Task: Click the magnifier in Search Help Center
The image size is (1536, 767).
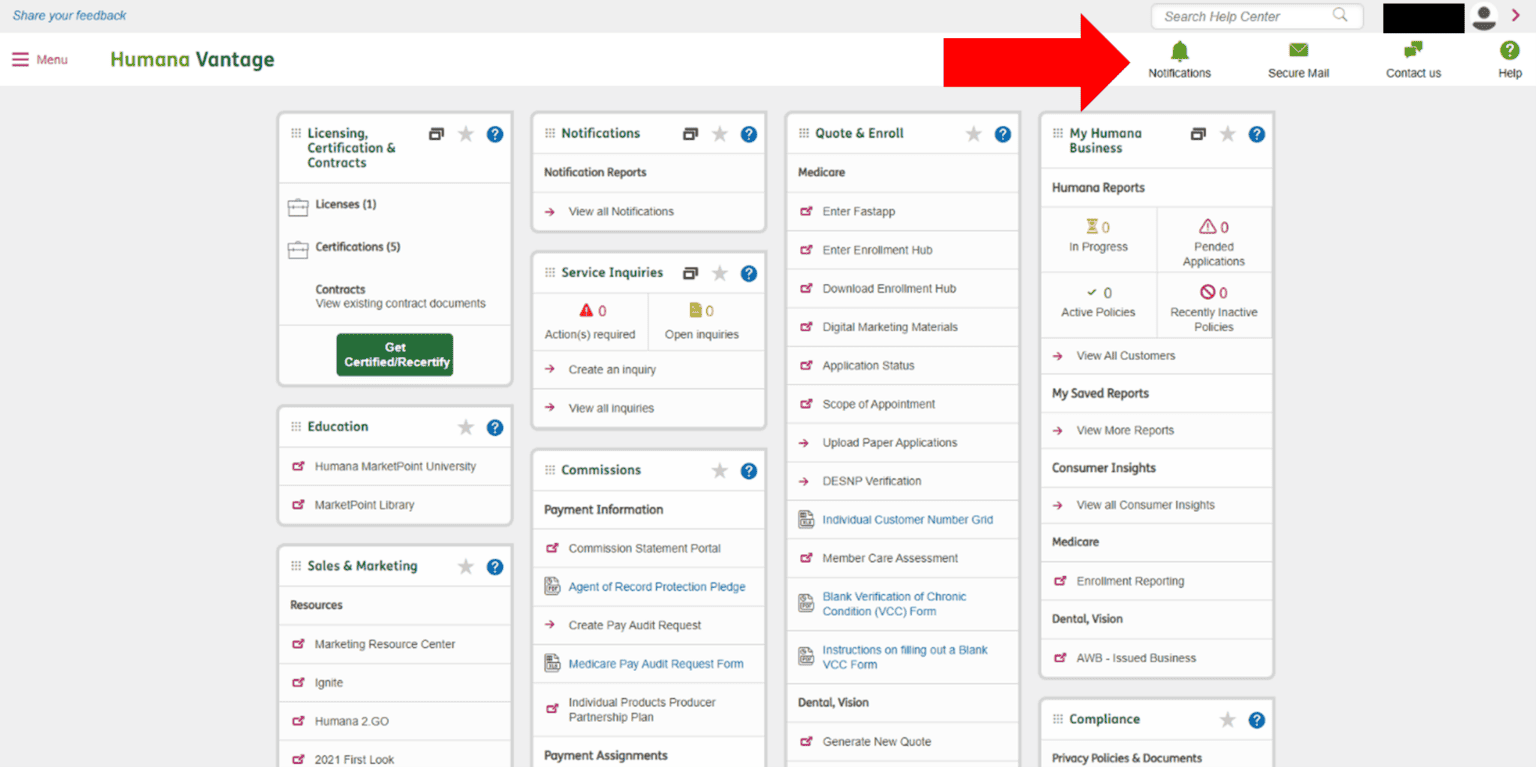Action: [x=1340, y=16]
